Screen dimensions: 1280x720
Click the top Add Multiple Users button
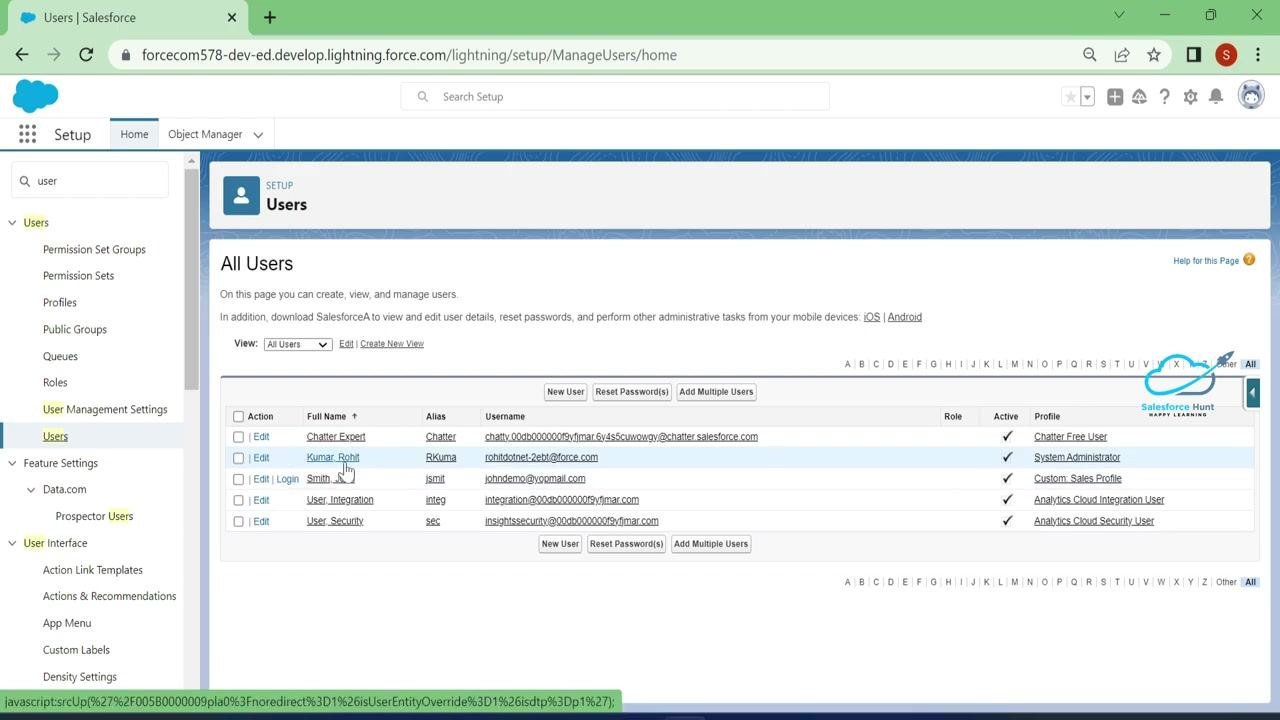[x=716, y=392]
